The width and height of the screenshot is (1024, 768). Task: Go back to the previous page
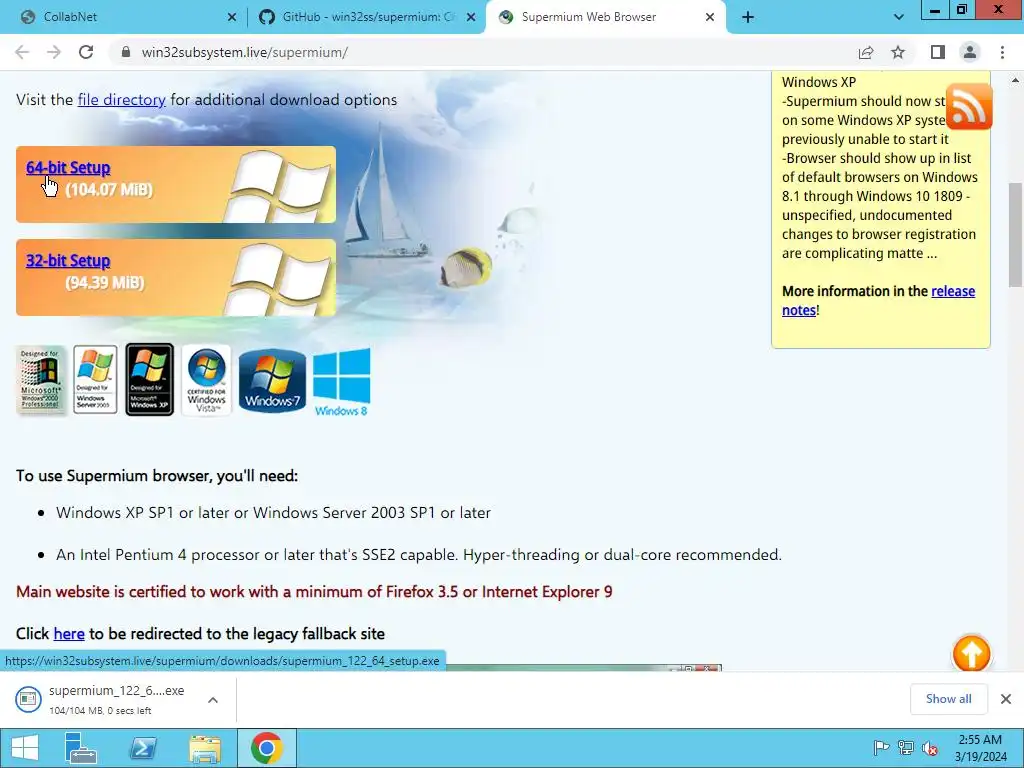(x=22, y=52)
